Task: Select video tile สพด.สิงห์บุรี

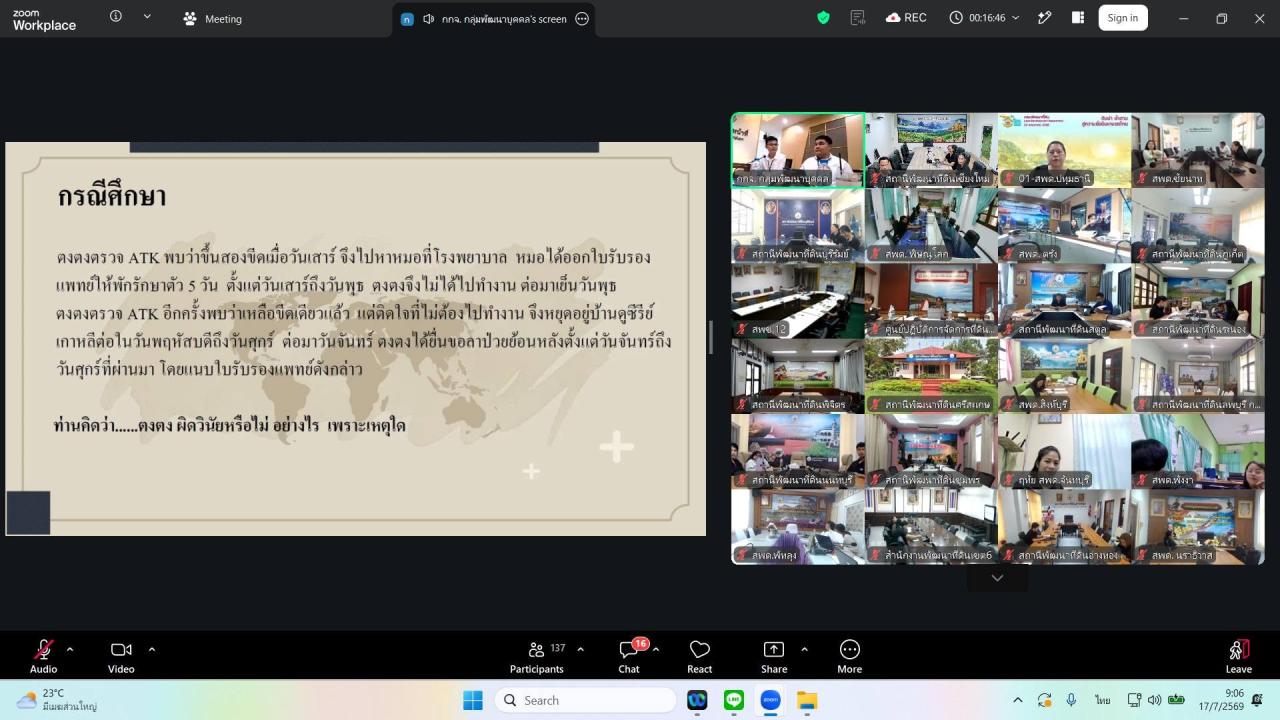Action: pos(1064,376)
